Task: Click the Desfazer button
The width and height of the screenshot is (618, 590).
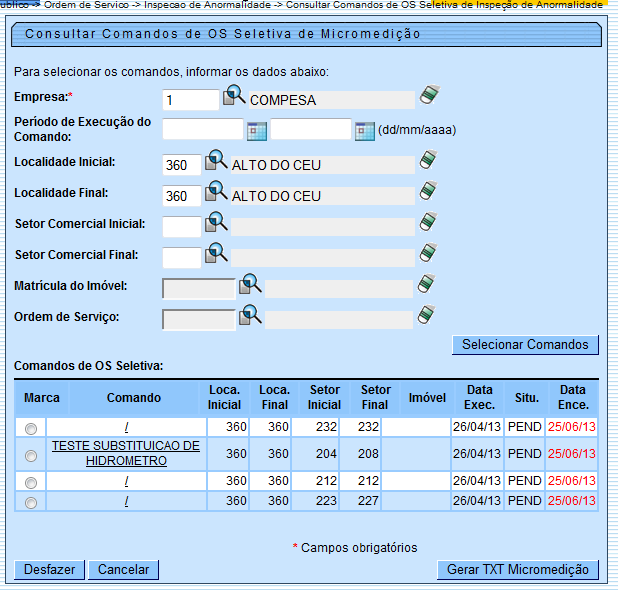Action: pyautogui.click(x=49, y=570)
